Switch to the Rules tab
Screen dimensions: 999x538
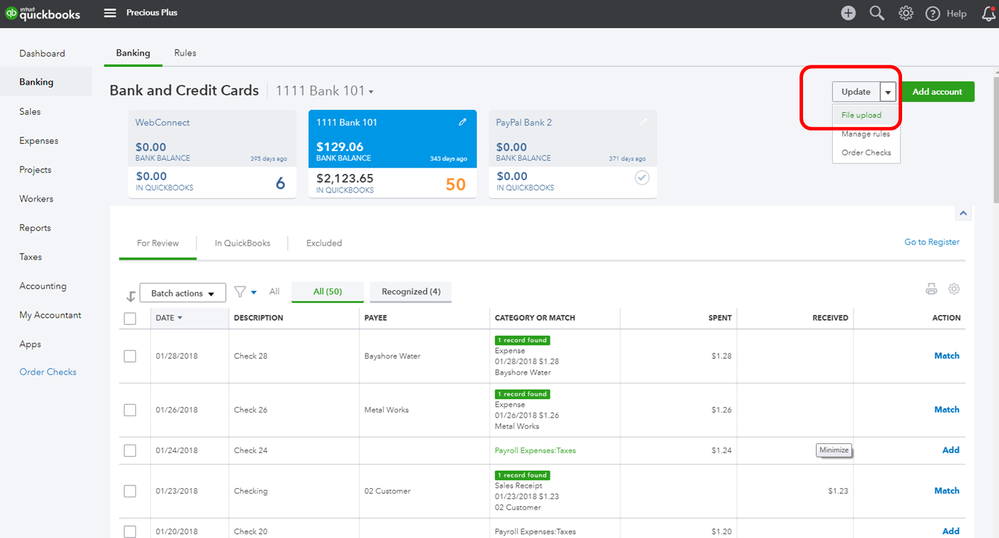(x=185, y=53)
